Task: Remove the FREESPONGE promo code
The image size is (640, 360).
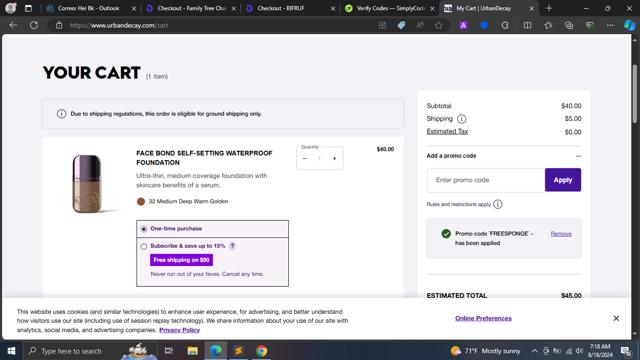Action: pyautogui.click(x=561, y=234)
